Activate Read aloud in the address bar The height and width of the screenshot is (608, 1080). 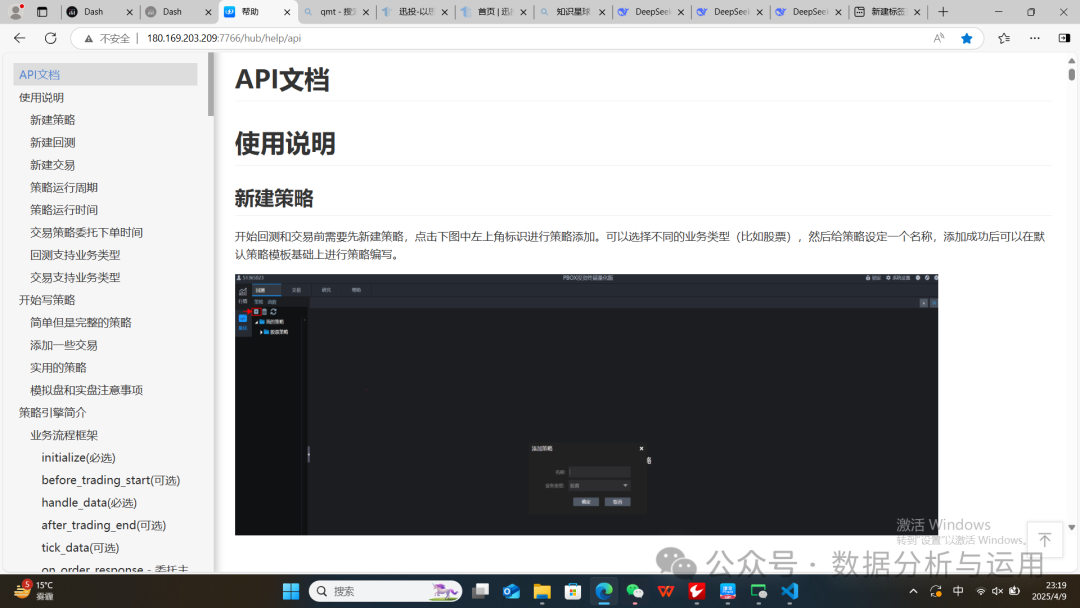pyautogui.click(x=938, y=37)
